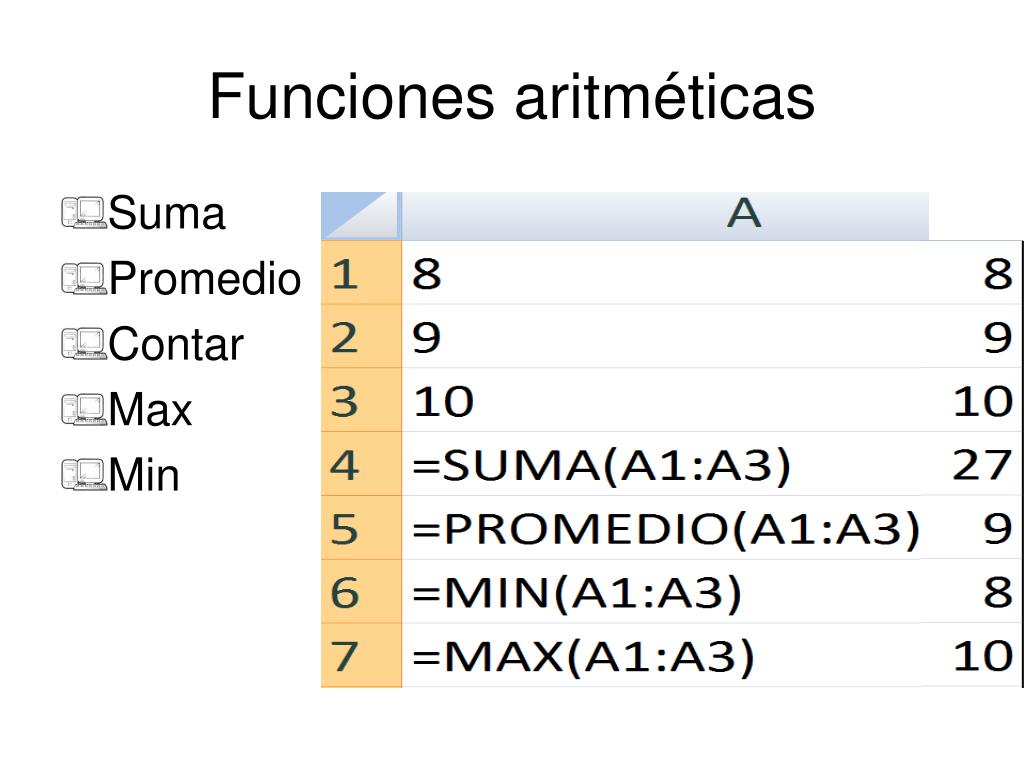Select row 6 header
Viewport: 1024px width, 768px height.
[361, 592]
